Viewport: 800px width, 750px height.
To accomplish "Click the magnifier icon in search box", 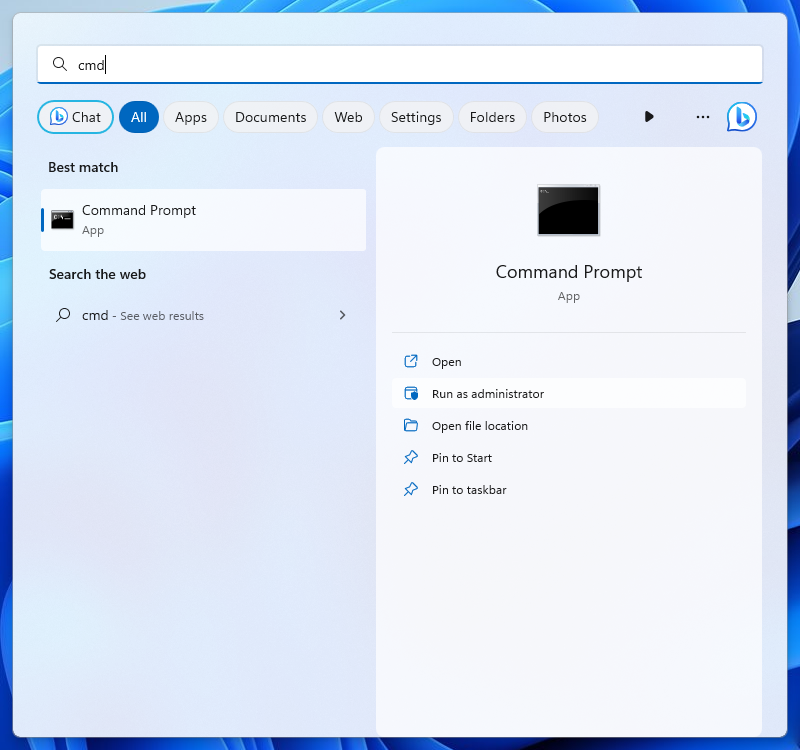I will click(x=60, y=64).
